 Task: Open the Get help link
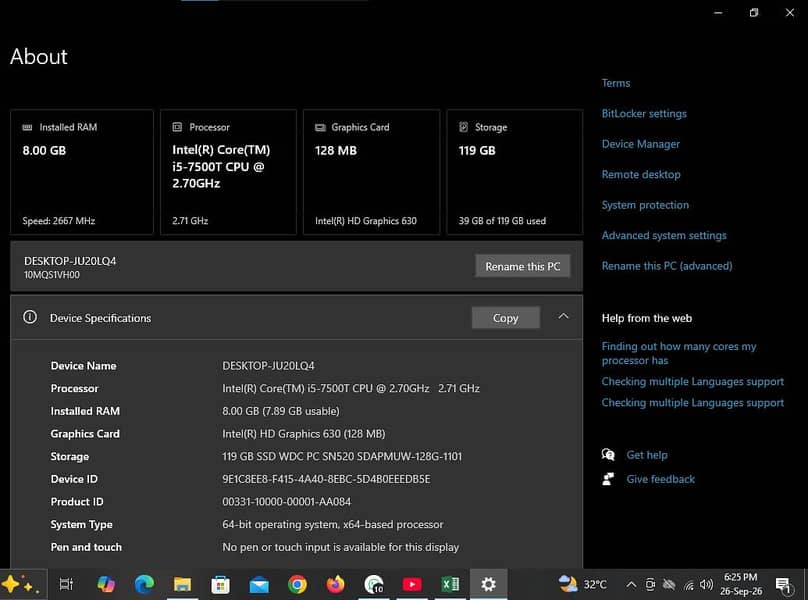[x=647, y=455]
